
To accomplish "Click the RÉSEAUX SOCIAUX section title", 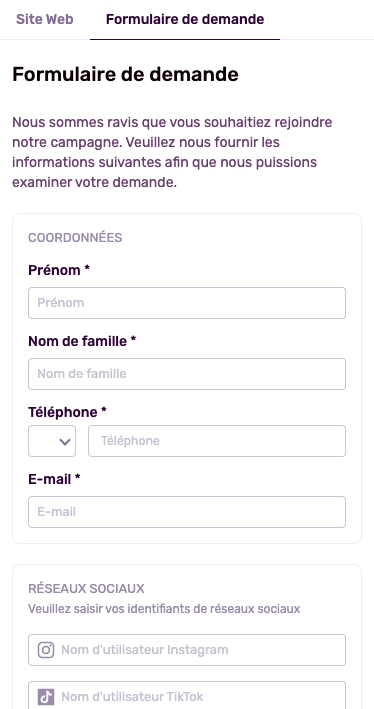I will [86, 589].
